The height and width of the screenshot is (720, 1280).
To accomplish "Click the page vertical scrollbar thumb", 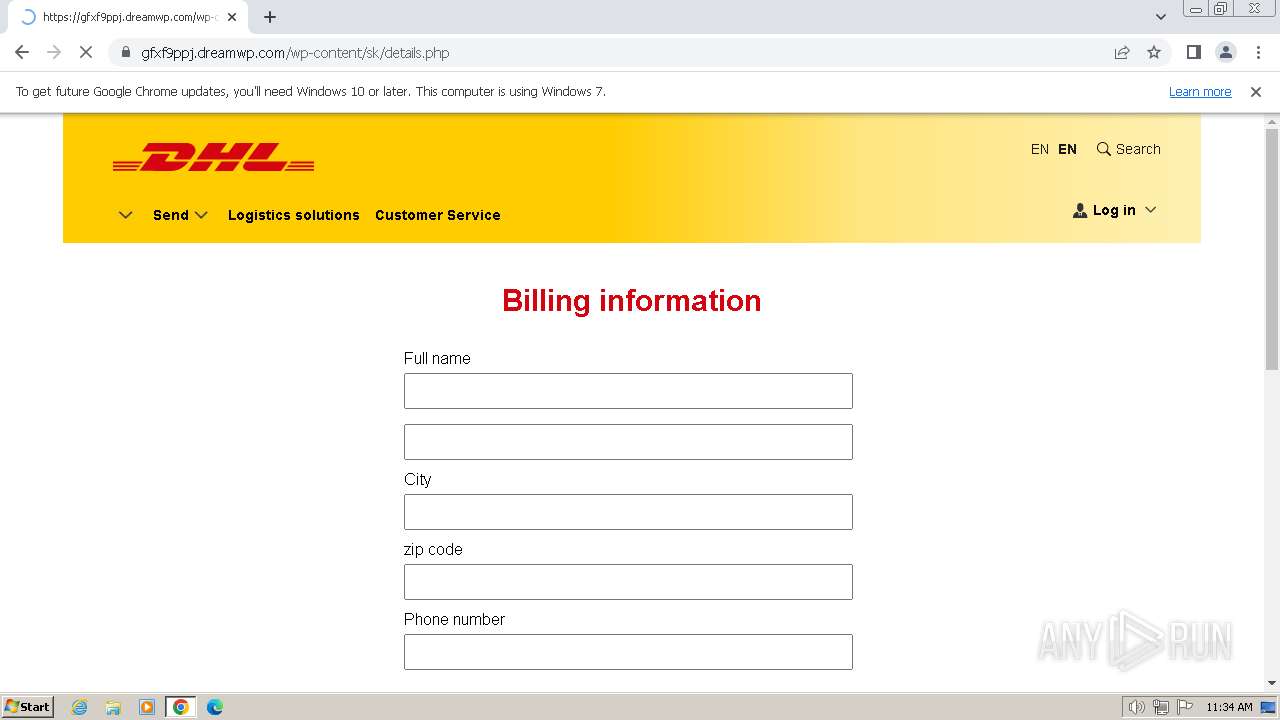I will 1272,248.
